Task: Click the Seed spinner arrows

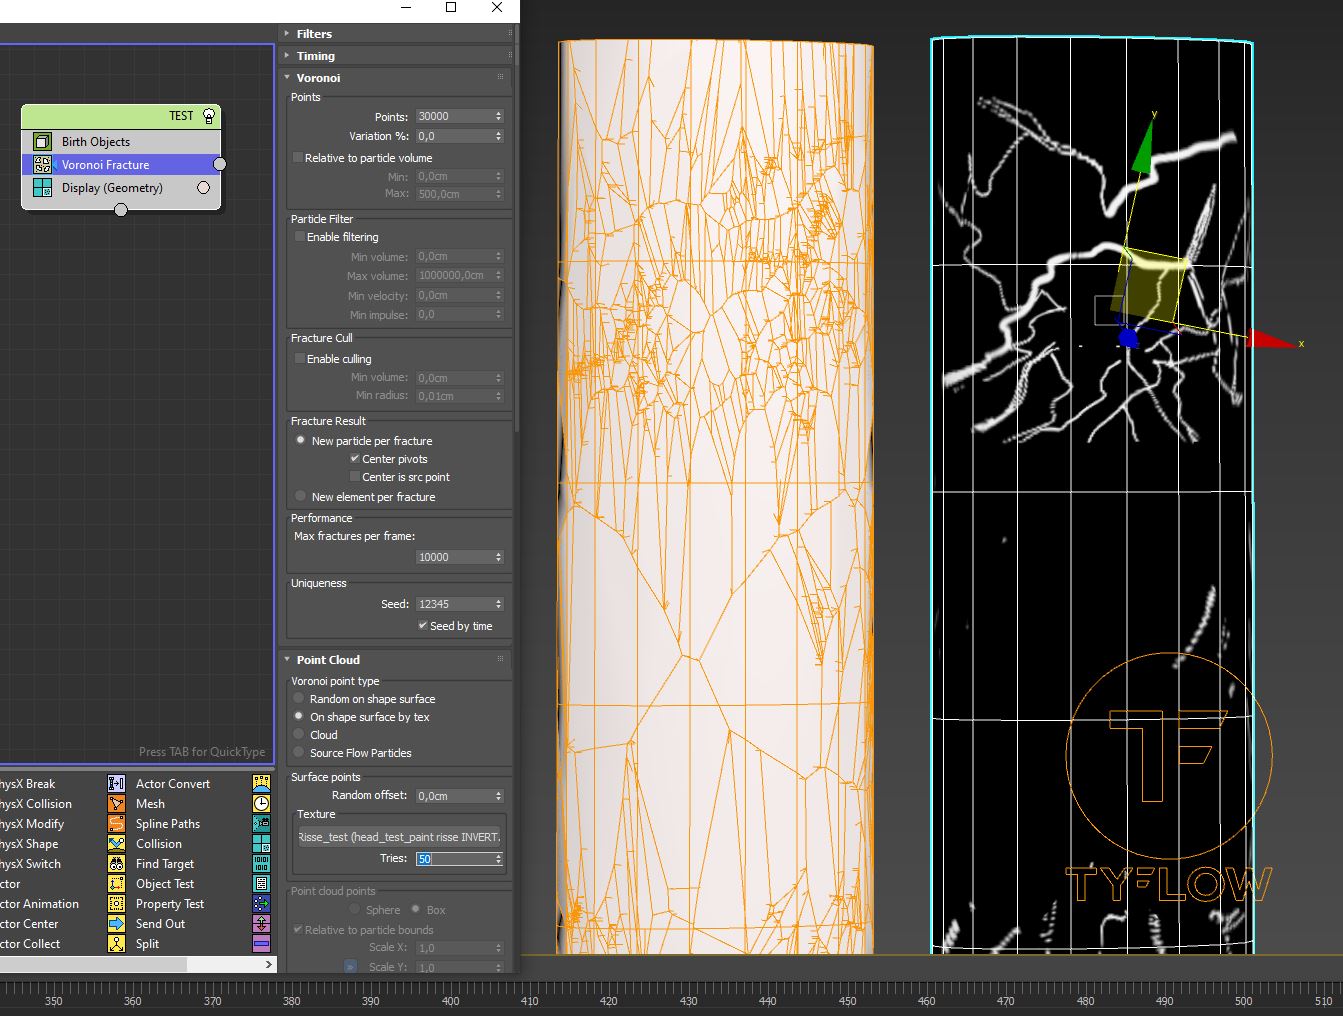Action: coord(498,604)
